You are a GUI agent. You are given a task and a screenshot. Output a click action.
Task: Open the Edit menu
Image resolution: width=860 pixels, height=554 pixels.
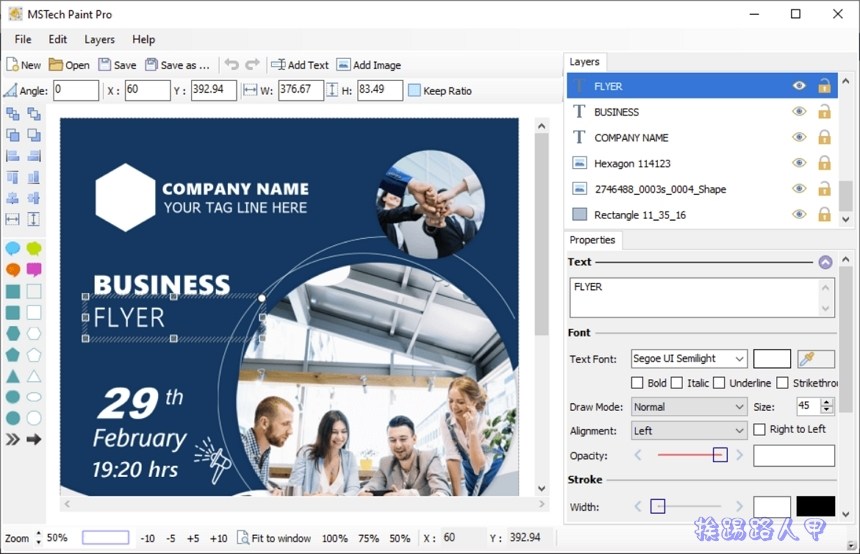[58, 40]
